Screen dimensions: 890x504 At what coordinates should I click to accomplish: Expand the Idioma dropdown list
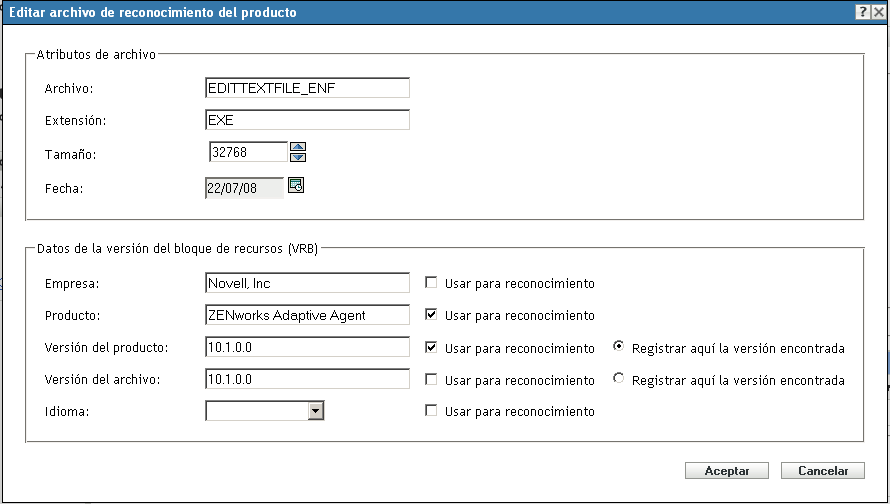point(316,410)
